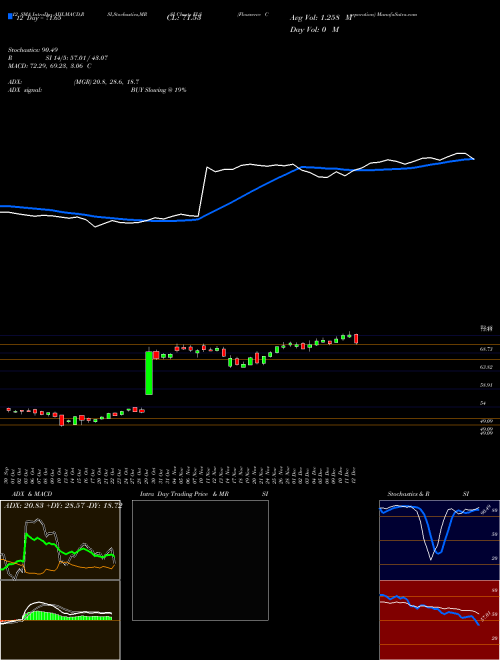Select the 'Stochastics: 90.49' value
Viewport: 500px width, 660px height.
[x=32, y=51]
